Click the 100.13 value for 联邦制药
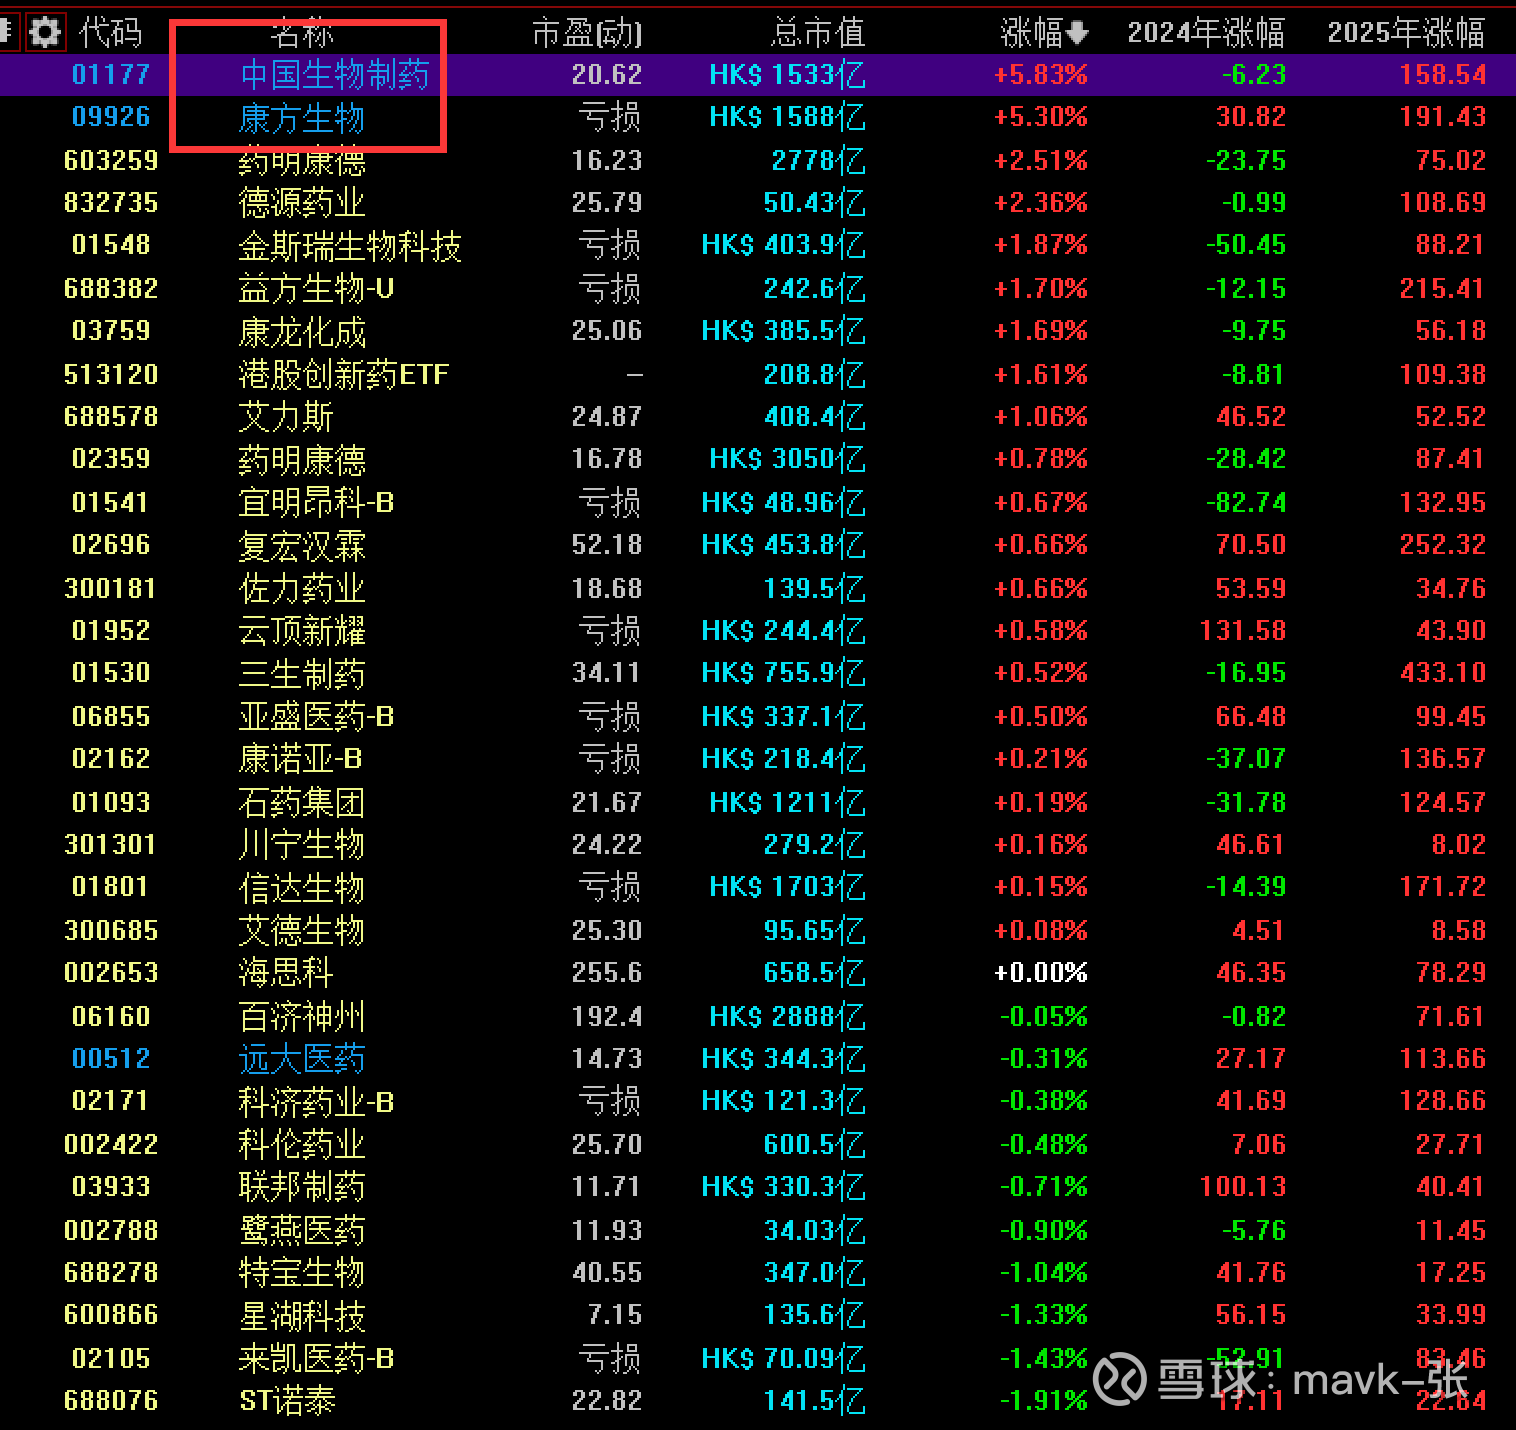 pos(1243,1187)
